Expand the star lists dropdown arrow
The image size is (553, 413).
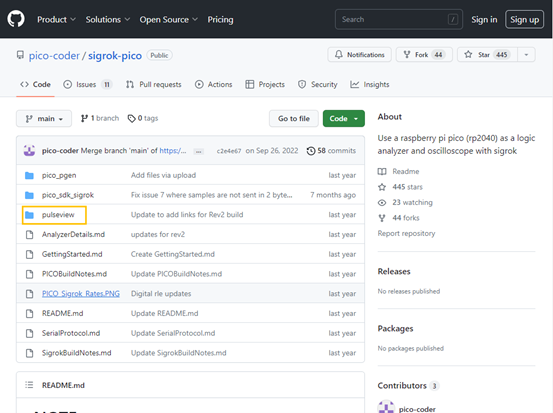527,55
